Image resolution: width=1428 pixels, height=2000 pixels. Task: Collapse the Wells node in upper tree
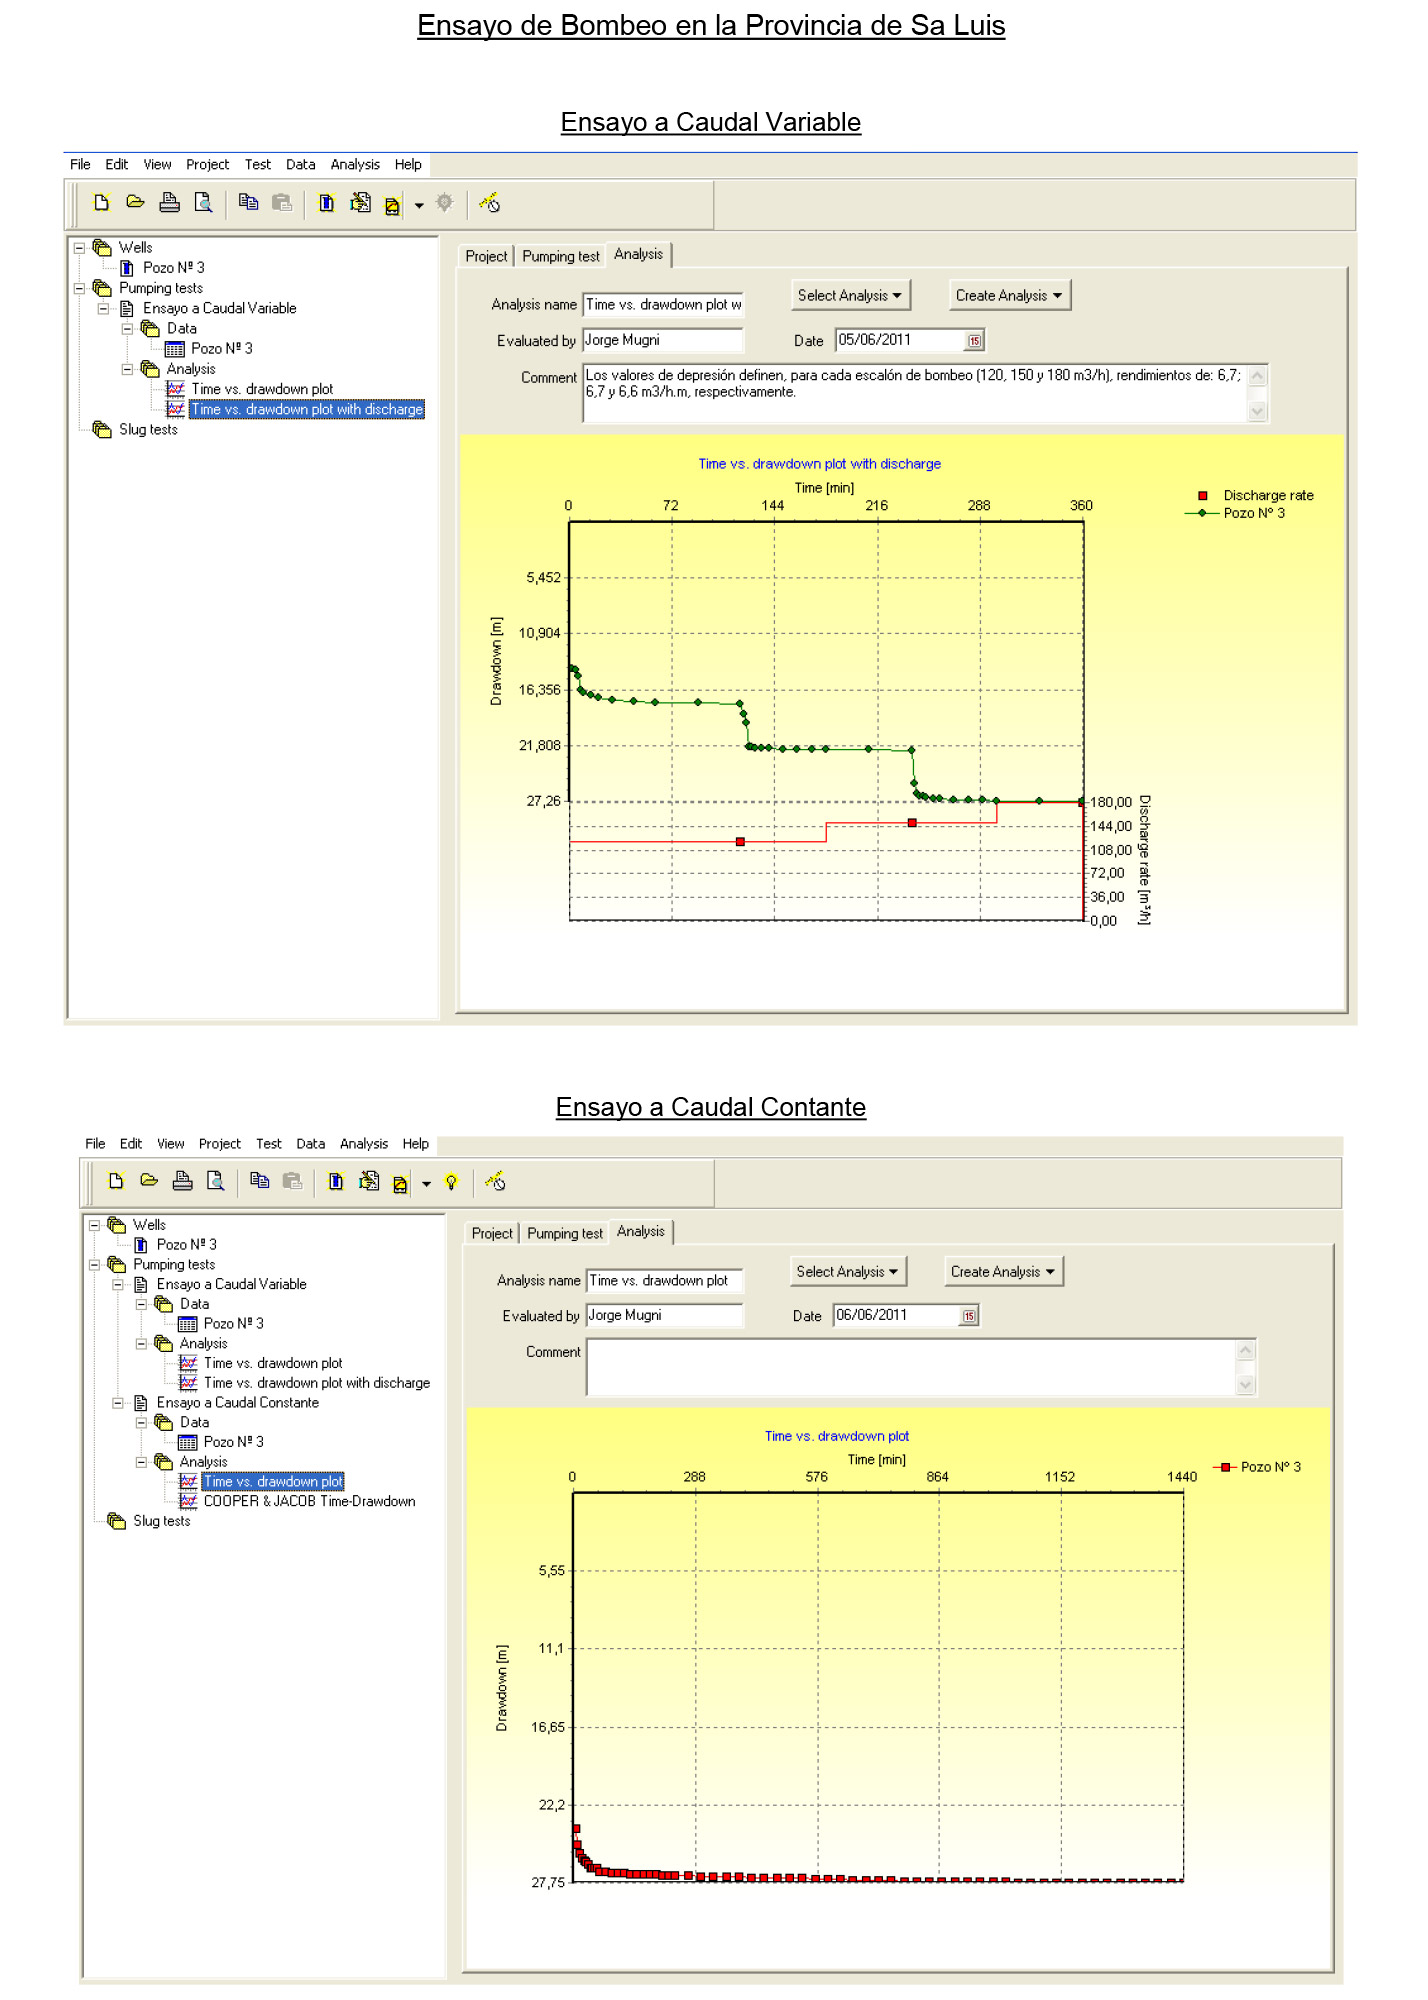click(79, 248)
